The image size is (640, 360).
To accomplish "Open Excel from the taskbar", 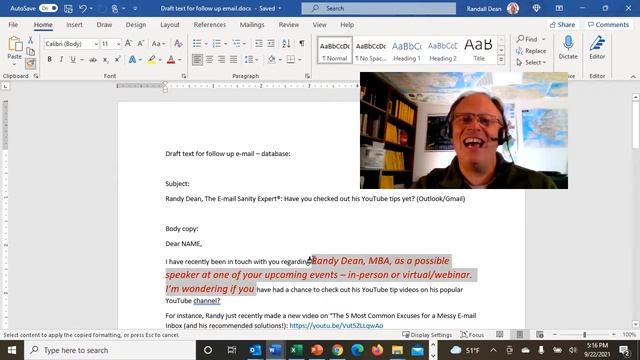I will tap(296, 350).
